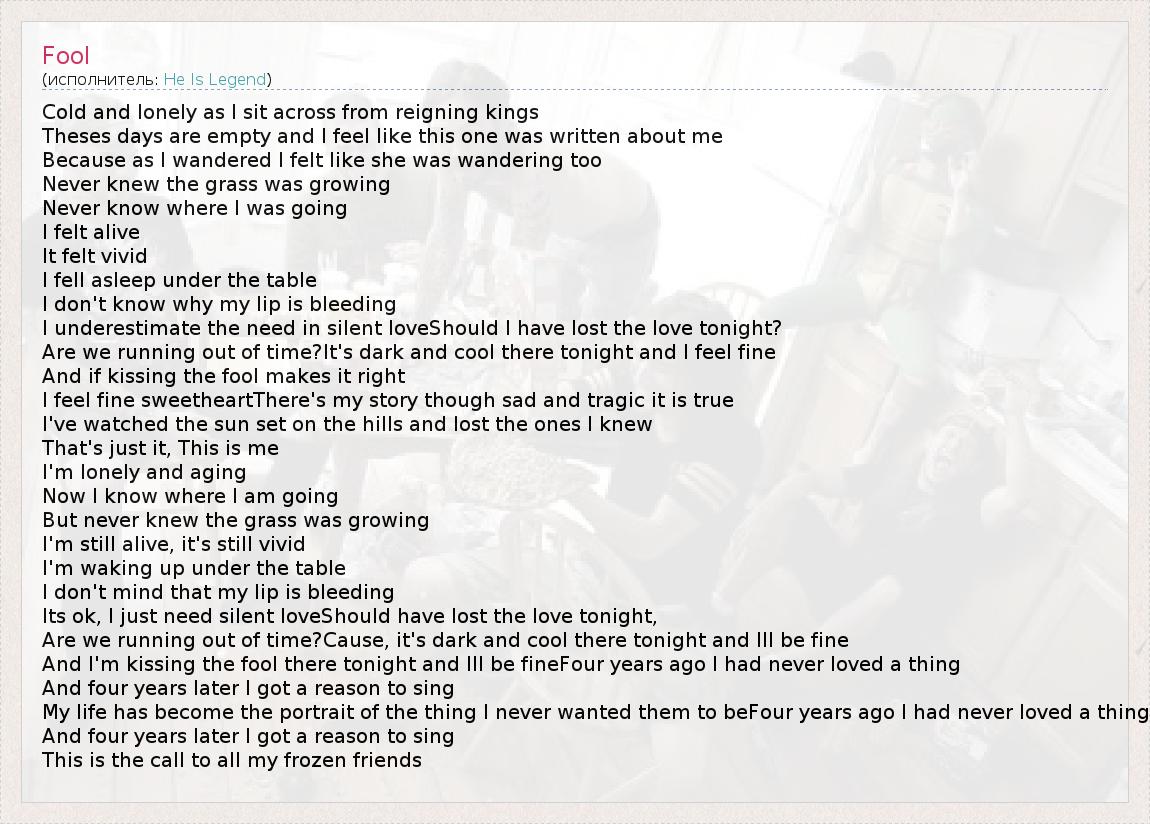1150x824 pixels.
Task: Click the lyric "It felt vivid"
Action: click(95, 256)
